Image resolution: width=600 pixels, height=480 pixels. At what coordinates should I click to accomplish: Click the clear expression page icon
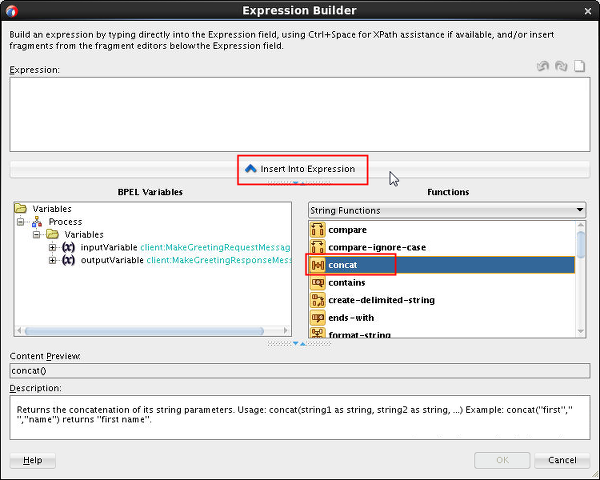click(578, 67)
